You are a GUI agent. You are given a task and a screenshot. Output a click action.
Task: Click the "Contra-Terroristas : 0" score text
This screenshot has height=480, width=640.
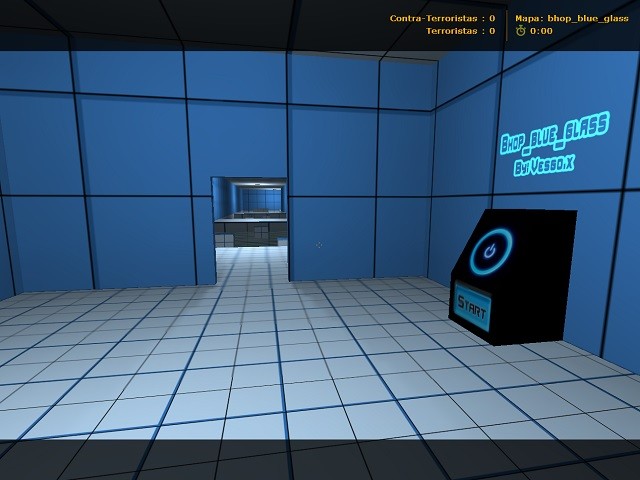[x=442, y=18]
